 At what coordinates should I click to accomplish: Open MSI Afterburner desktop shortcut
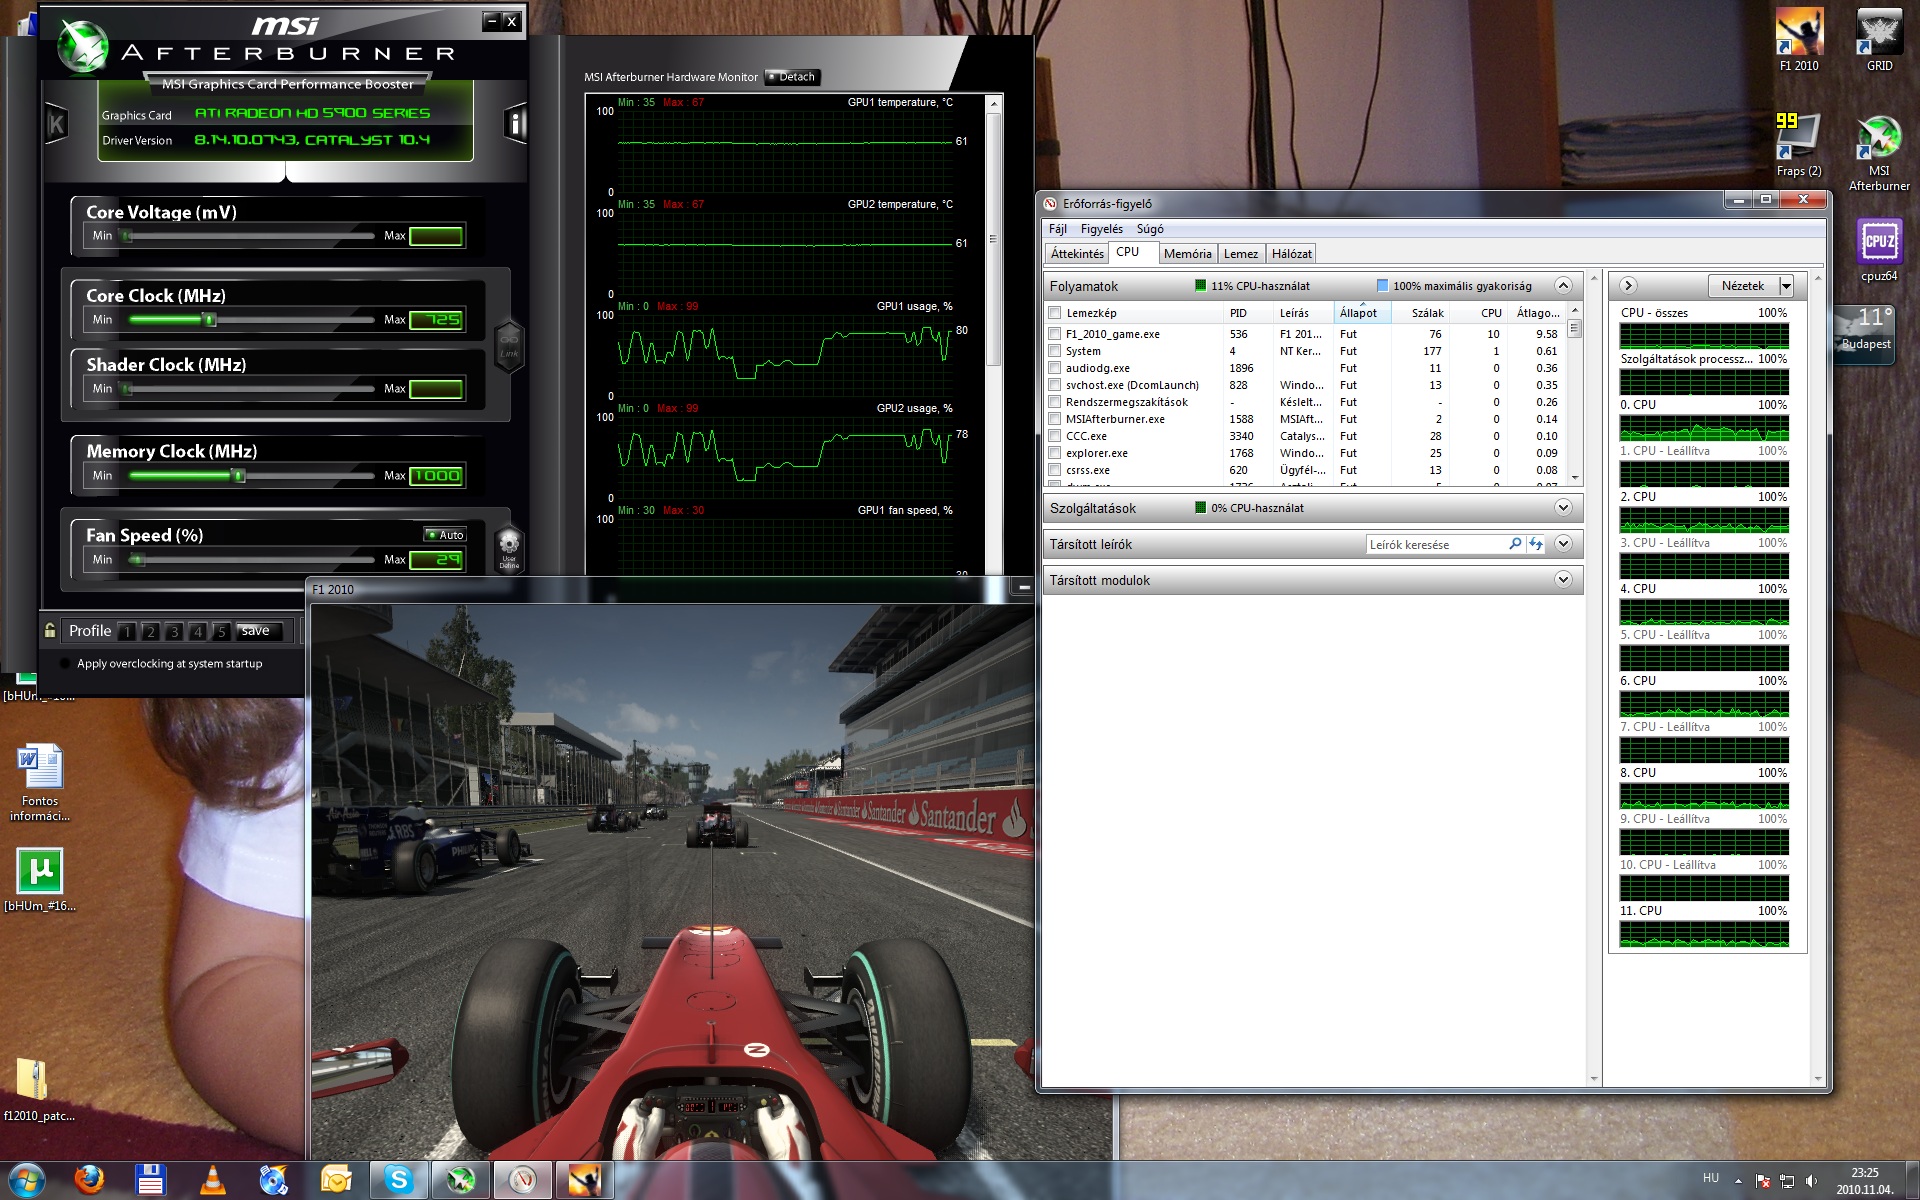1879,153
